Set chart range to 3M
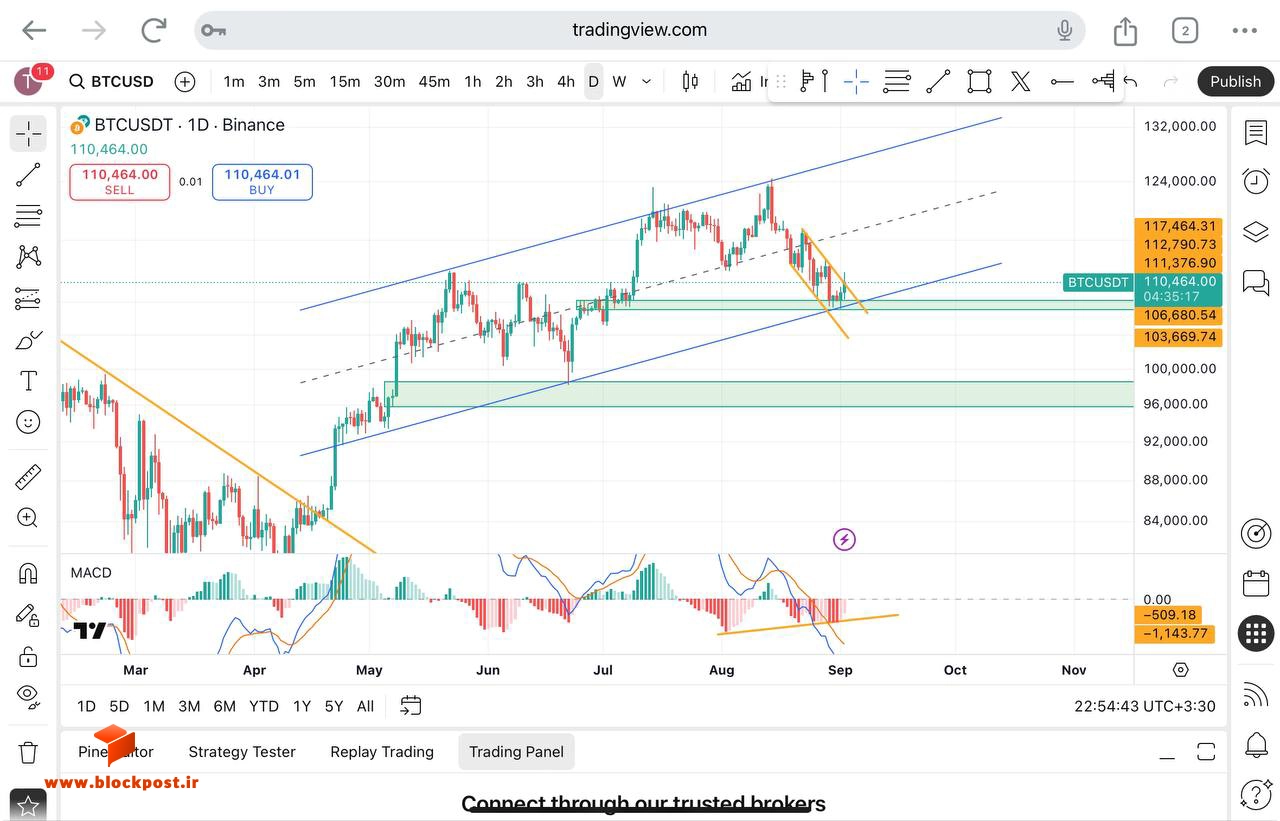The image size is (1280, 821). pos(189,706)
